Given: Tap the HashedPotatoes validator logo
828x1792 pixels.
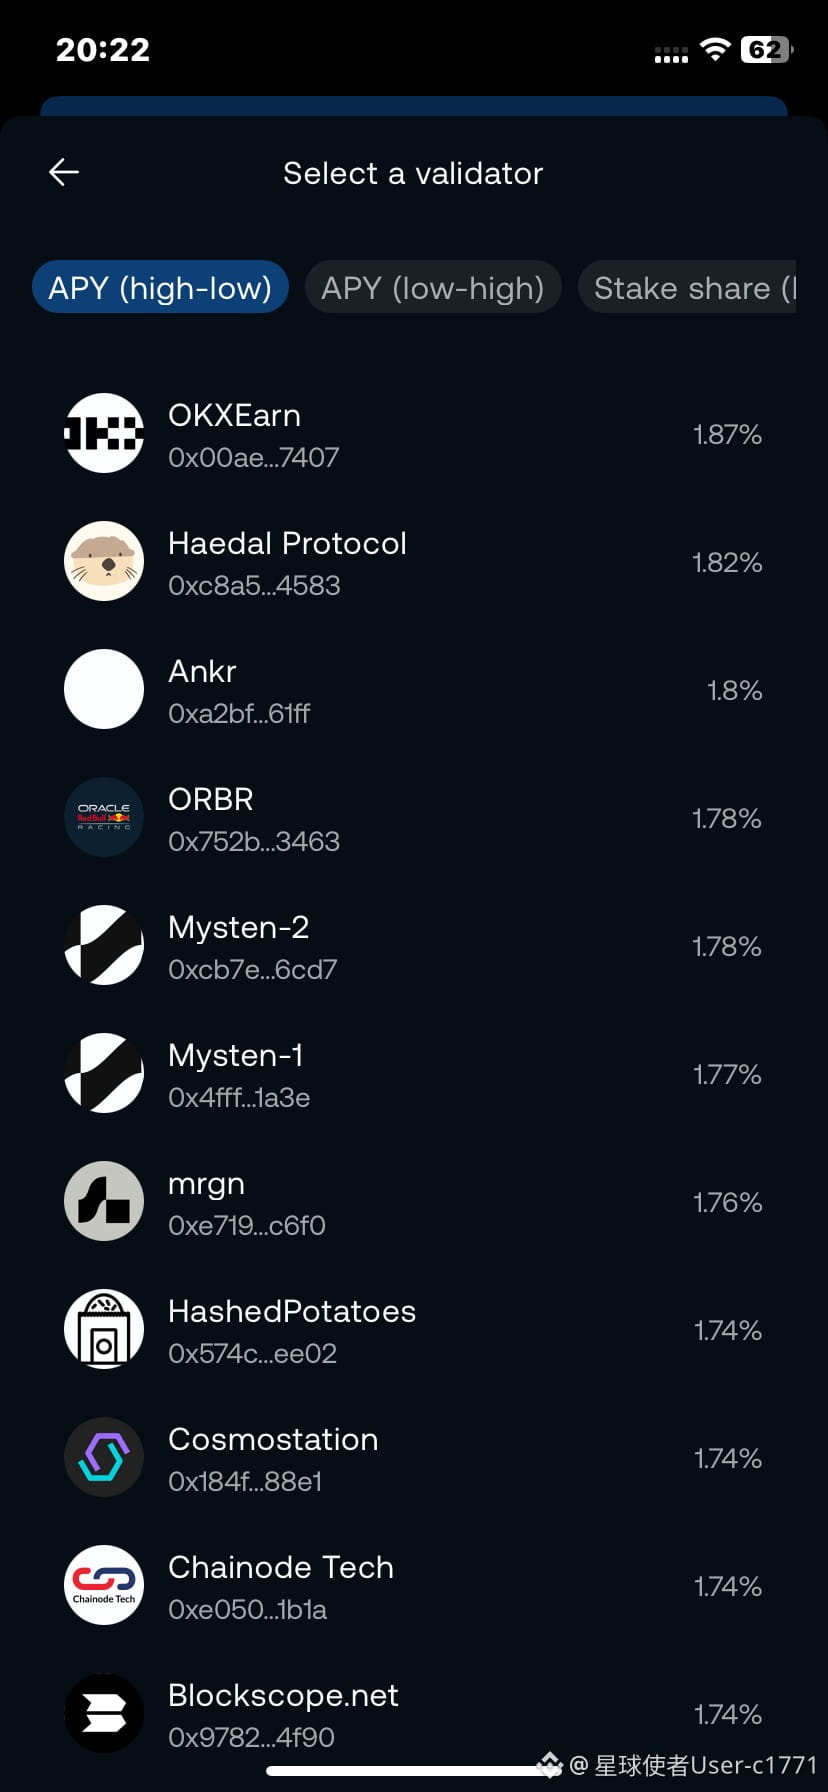Looking at the screenshot, I should pyautogui.click(x=104, y=1329).
